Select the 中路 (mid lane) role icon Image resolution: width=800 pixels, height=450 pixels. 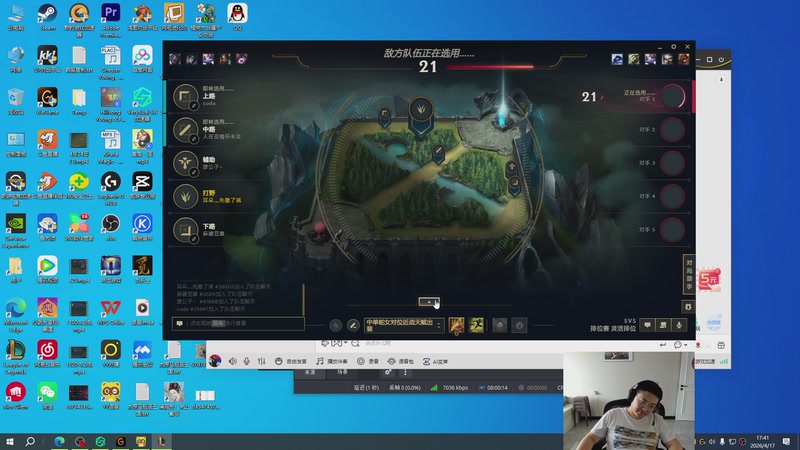click(x=185, y=130)
